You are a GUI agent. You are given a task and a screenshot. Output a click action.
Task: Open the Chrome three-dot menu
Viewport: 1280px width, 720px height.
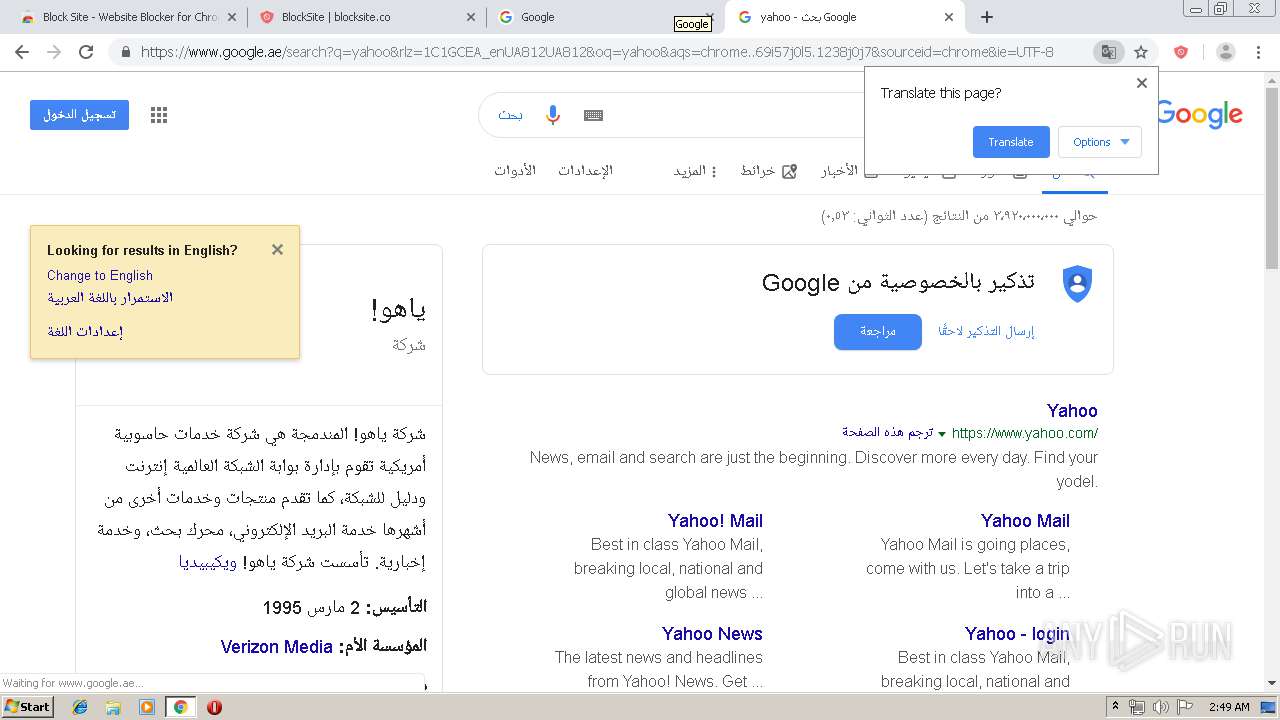[x=1258, y=52]
